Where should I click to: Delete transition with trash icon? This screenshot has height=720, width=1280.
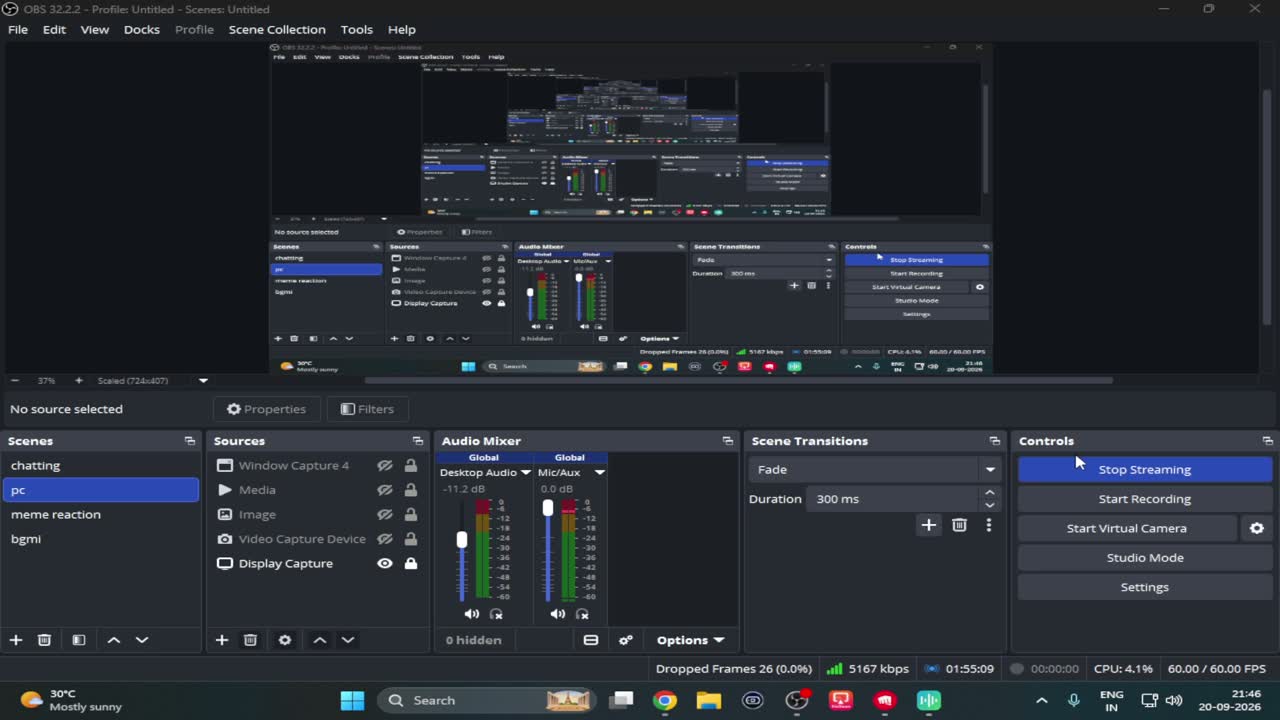click(960, 525)
